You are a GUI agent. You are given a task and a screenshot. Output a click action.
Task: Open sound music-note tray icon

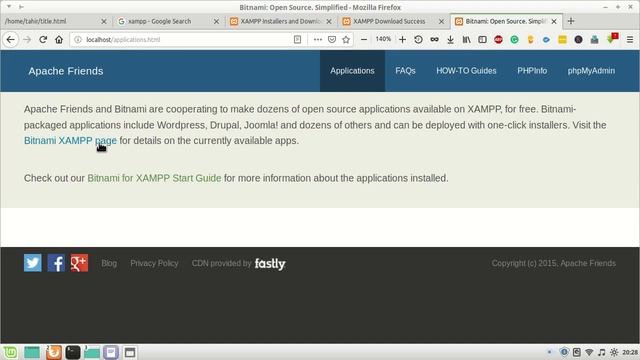click(602, 352)
